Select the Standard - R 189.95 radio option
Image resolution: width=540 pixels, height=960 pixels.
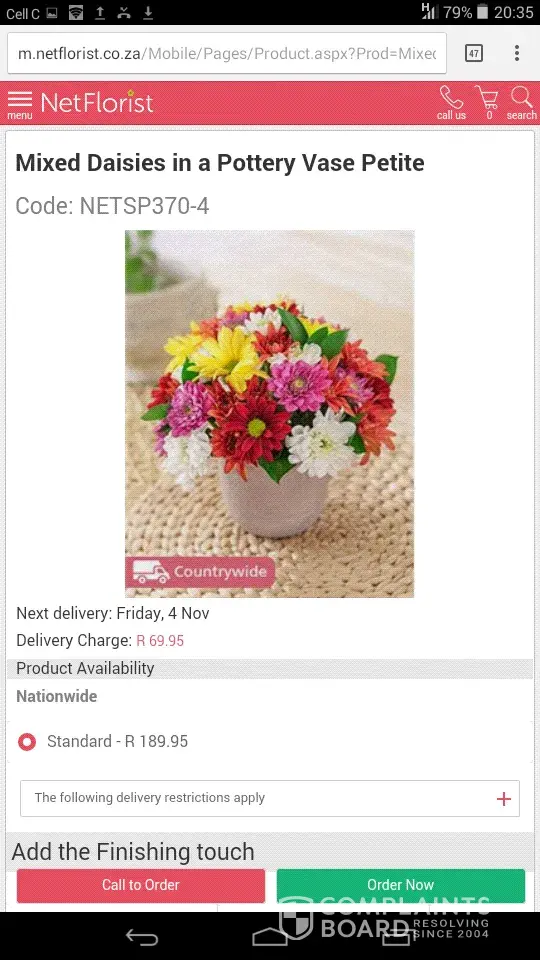[27, 742]
